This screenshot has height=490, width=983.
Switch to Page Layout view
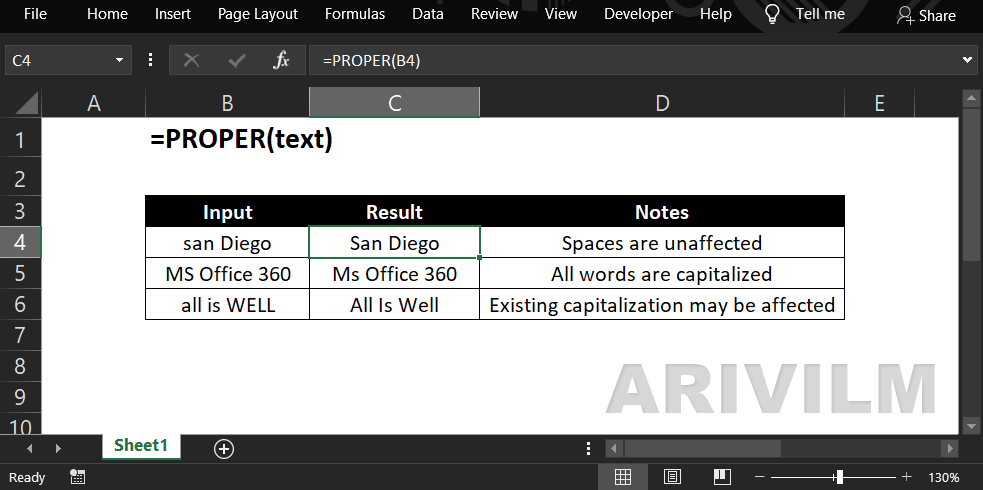point(673,477)
